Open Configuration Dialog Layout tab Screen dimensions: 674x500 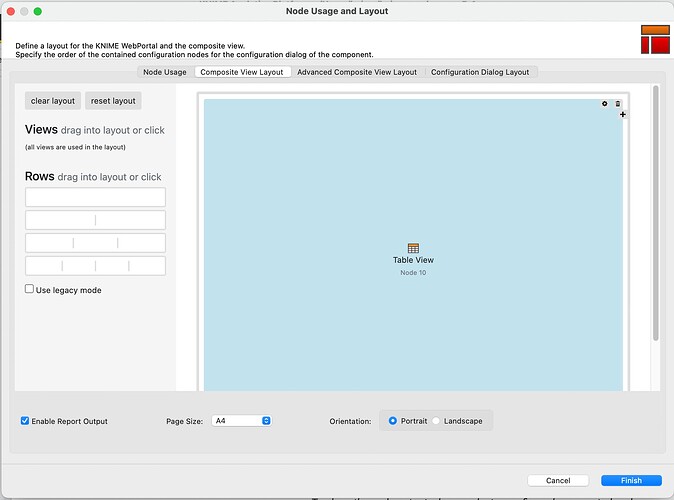pos(480,72)
